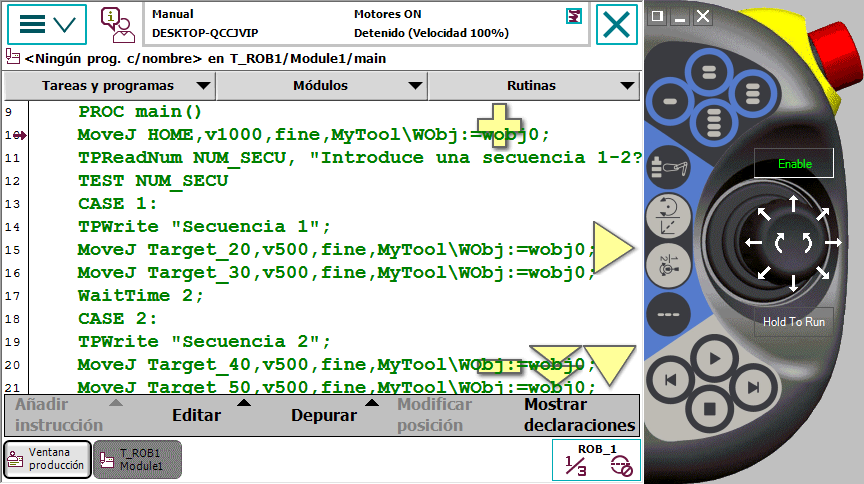The height and width of the screenshot is (484, 864).
Task: Select MoveJ Target_30 instruction
Action: tap(336, 273)
